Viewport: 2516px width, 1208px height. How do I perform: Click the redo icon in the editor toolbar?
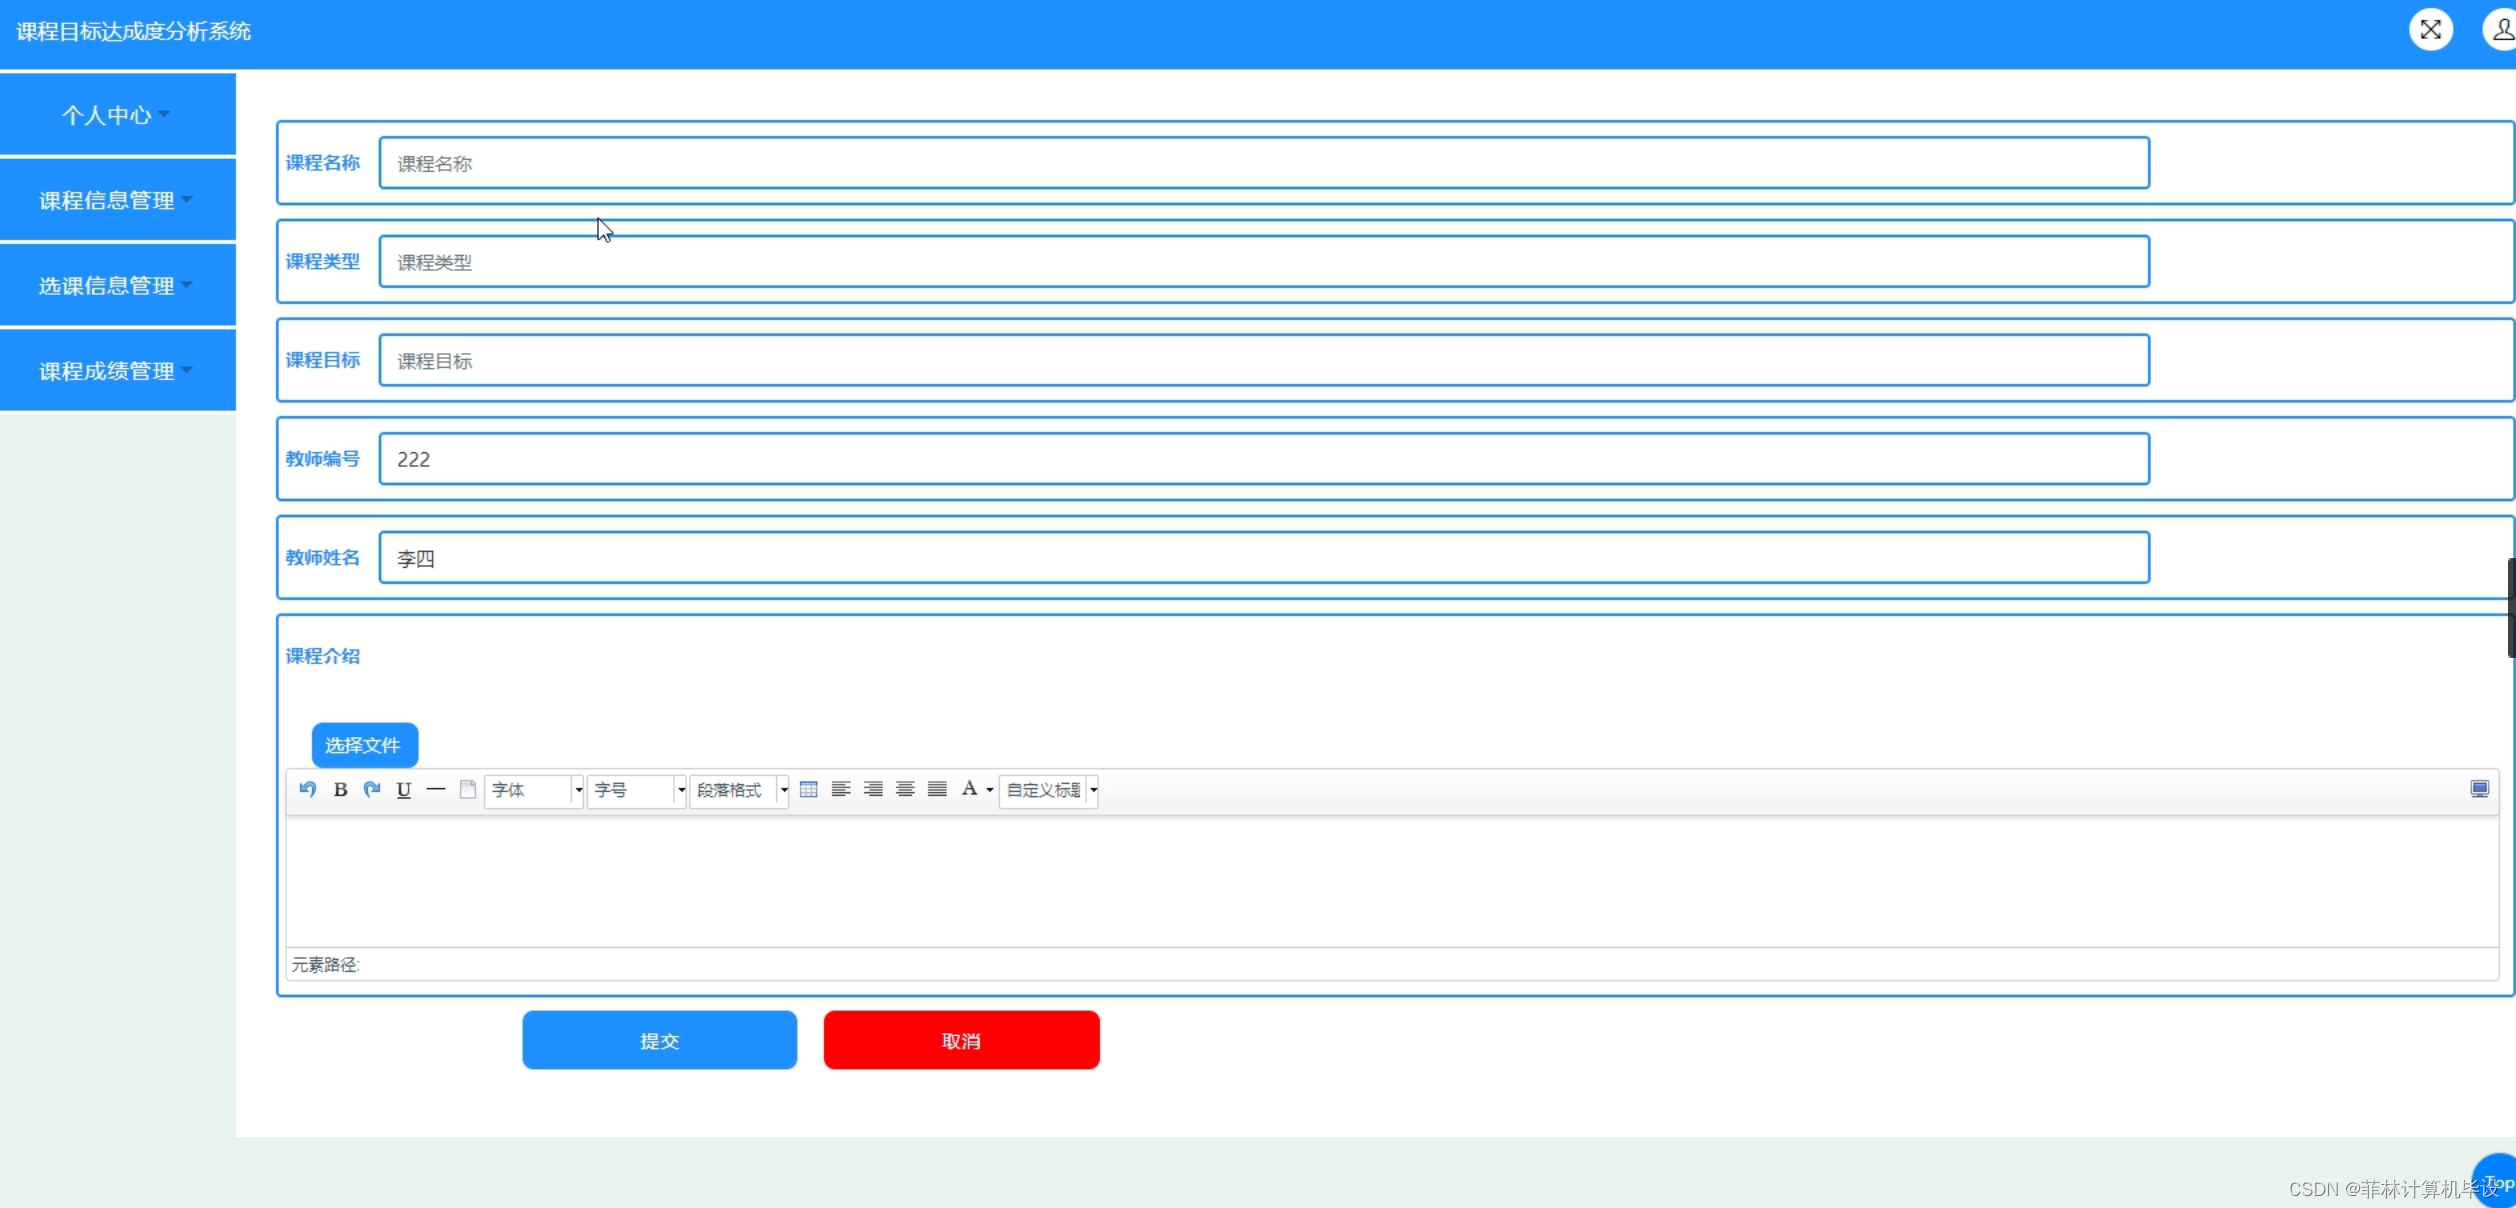point(372,789)
